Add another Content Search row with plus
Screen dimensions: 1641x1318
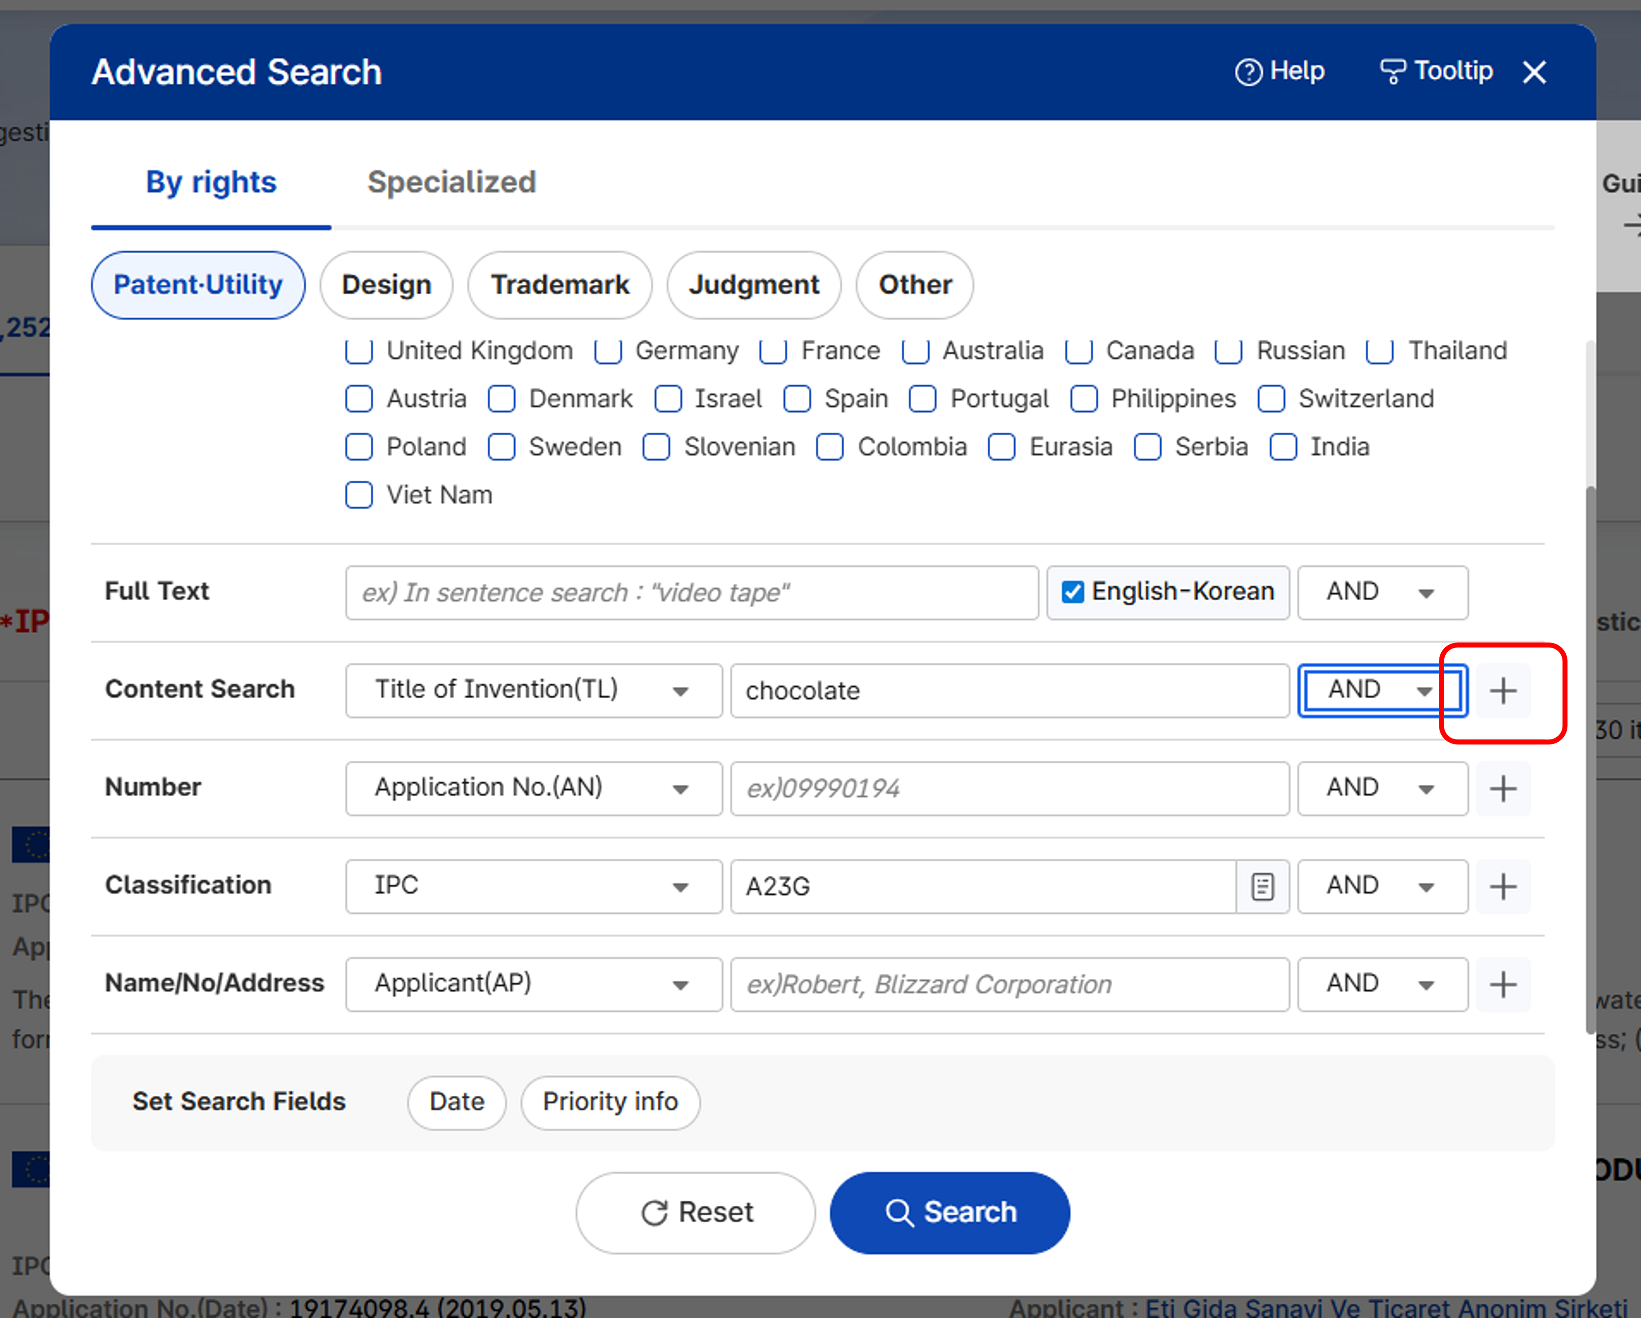click(1503, 691)
